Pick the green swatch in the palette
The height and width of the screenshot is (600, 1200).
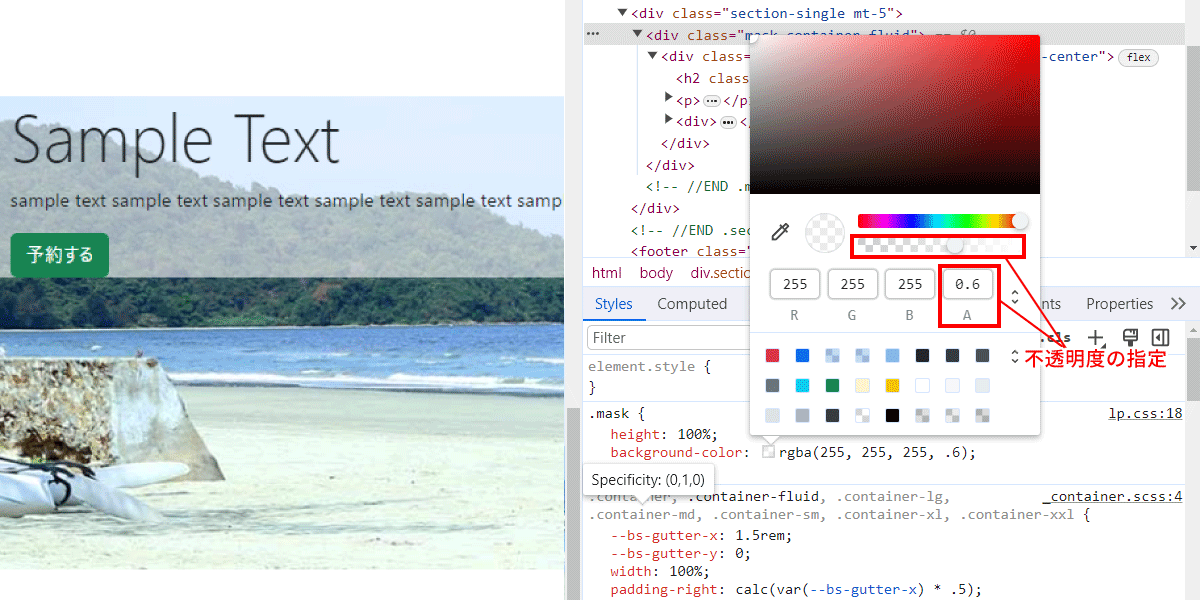click(x=832, y=385)
